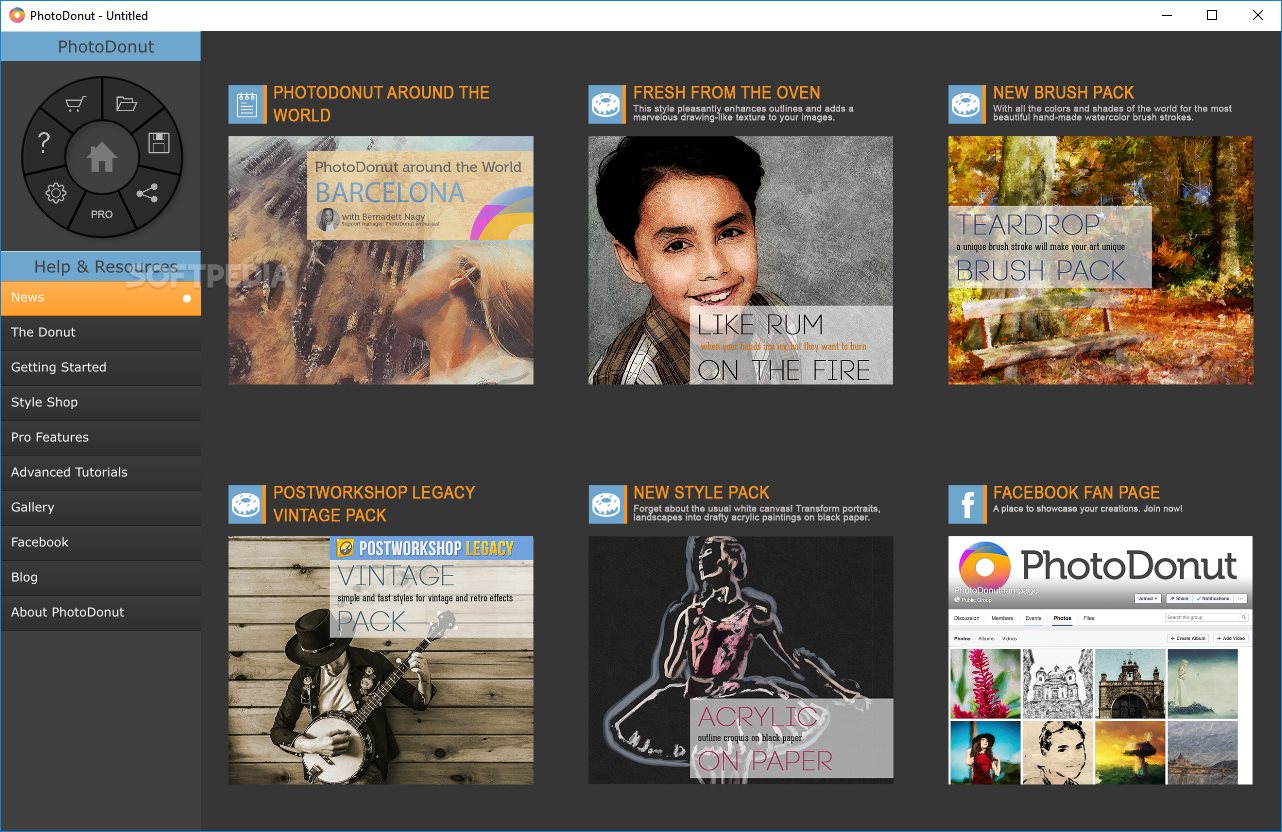Select the PRO segment of the donut wheel
Screen dimensions: 1282x832
pyautogui.click(x=102, y=214)
